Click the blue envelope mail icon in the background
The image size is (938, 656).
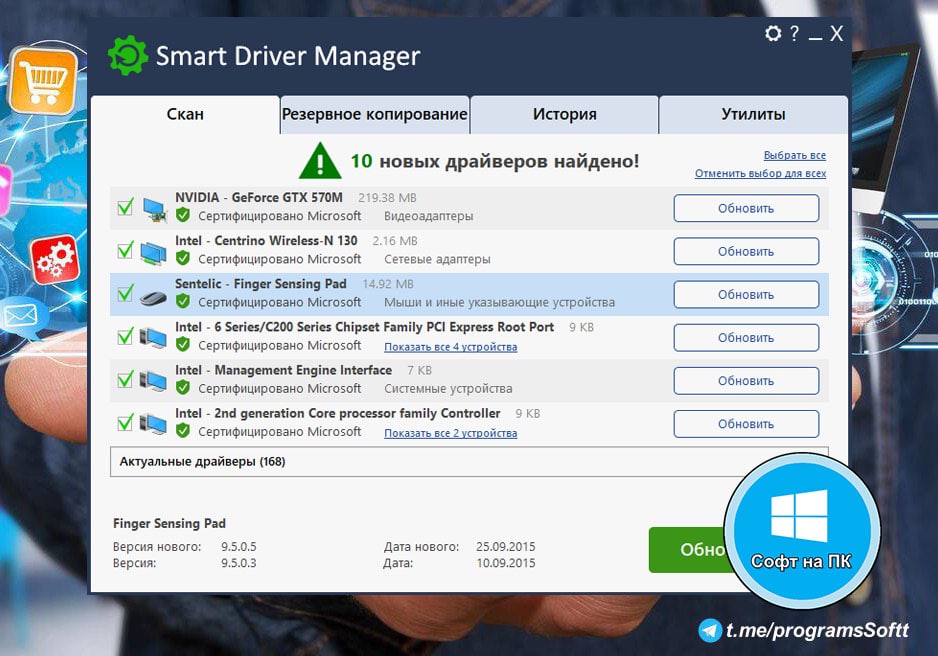coord(21,315)
